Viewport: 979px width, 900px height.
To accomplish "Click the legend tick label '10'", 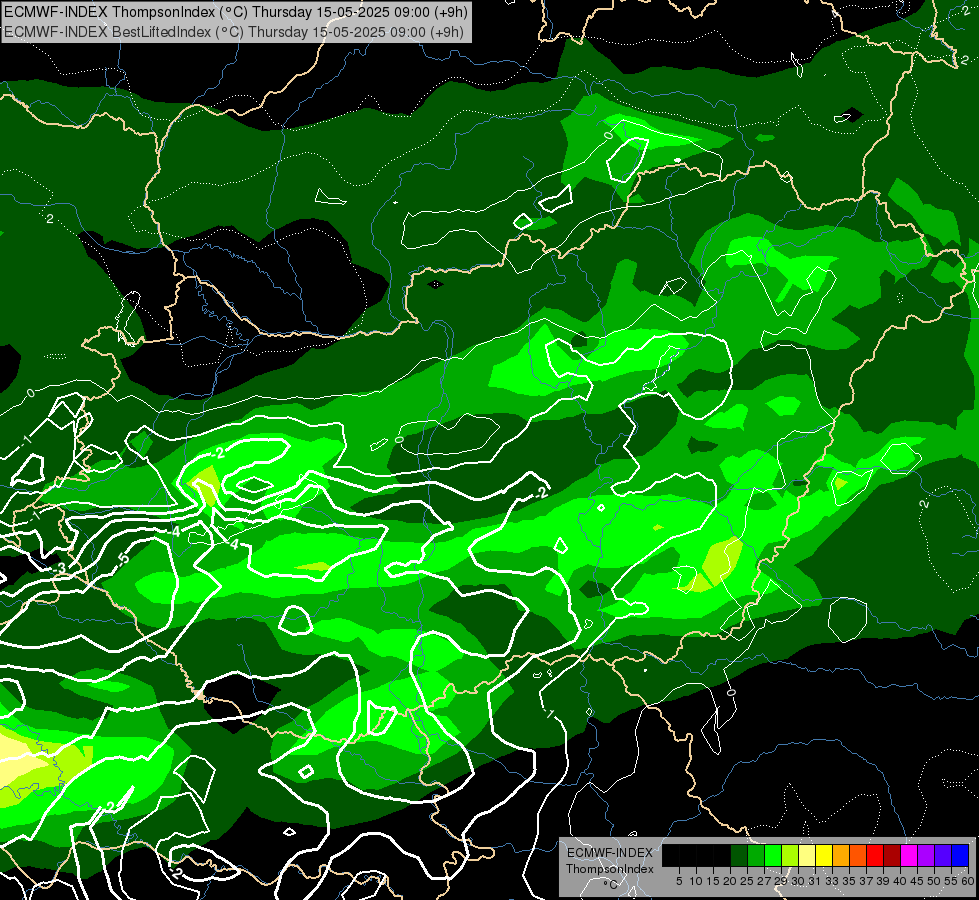I will pyautogui.click(x=696, y=881).
